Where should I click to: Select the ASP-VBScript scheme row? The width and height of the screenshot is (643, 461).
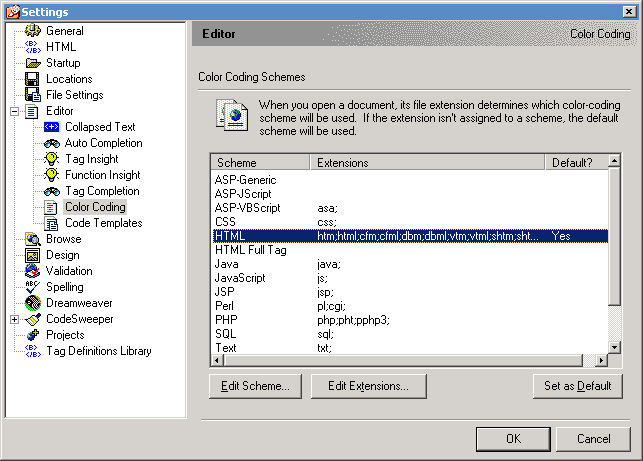pos(410,208)
